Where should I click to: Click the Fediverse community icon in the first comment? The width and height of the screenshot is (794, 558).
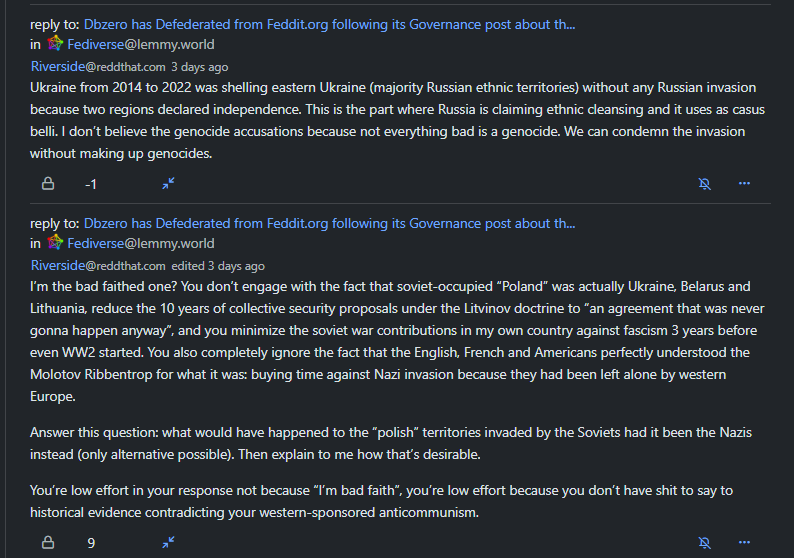point(55,44)
